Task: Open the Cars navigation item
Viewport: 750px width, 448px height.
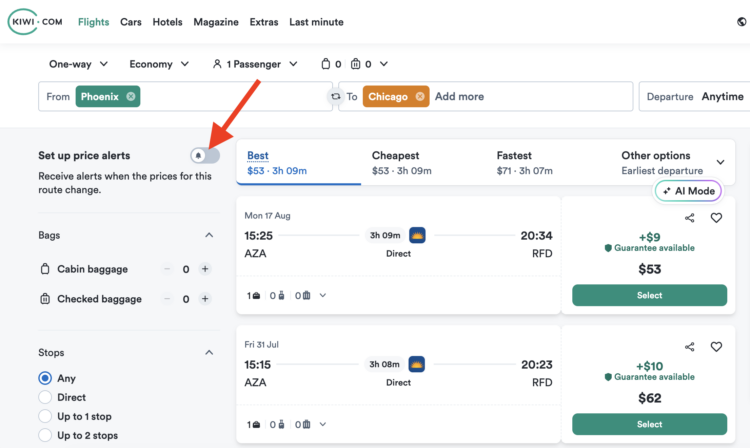Action: tap(131, 22)
